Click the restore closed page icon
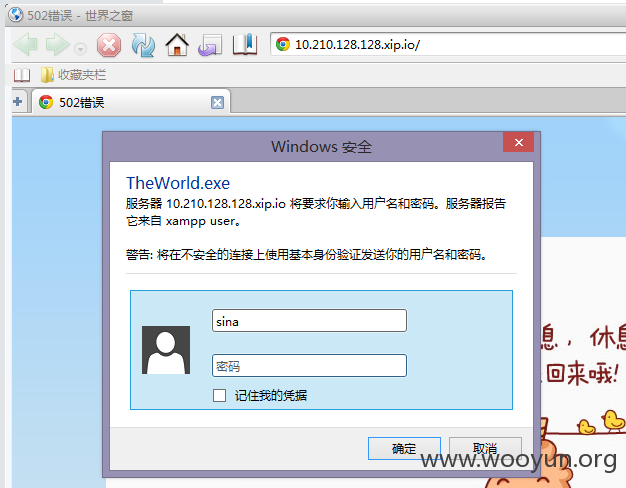Image resolution: width=626 pixels, height=488 pixels. 210,45
